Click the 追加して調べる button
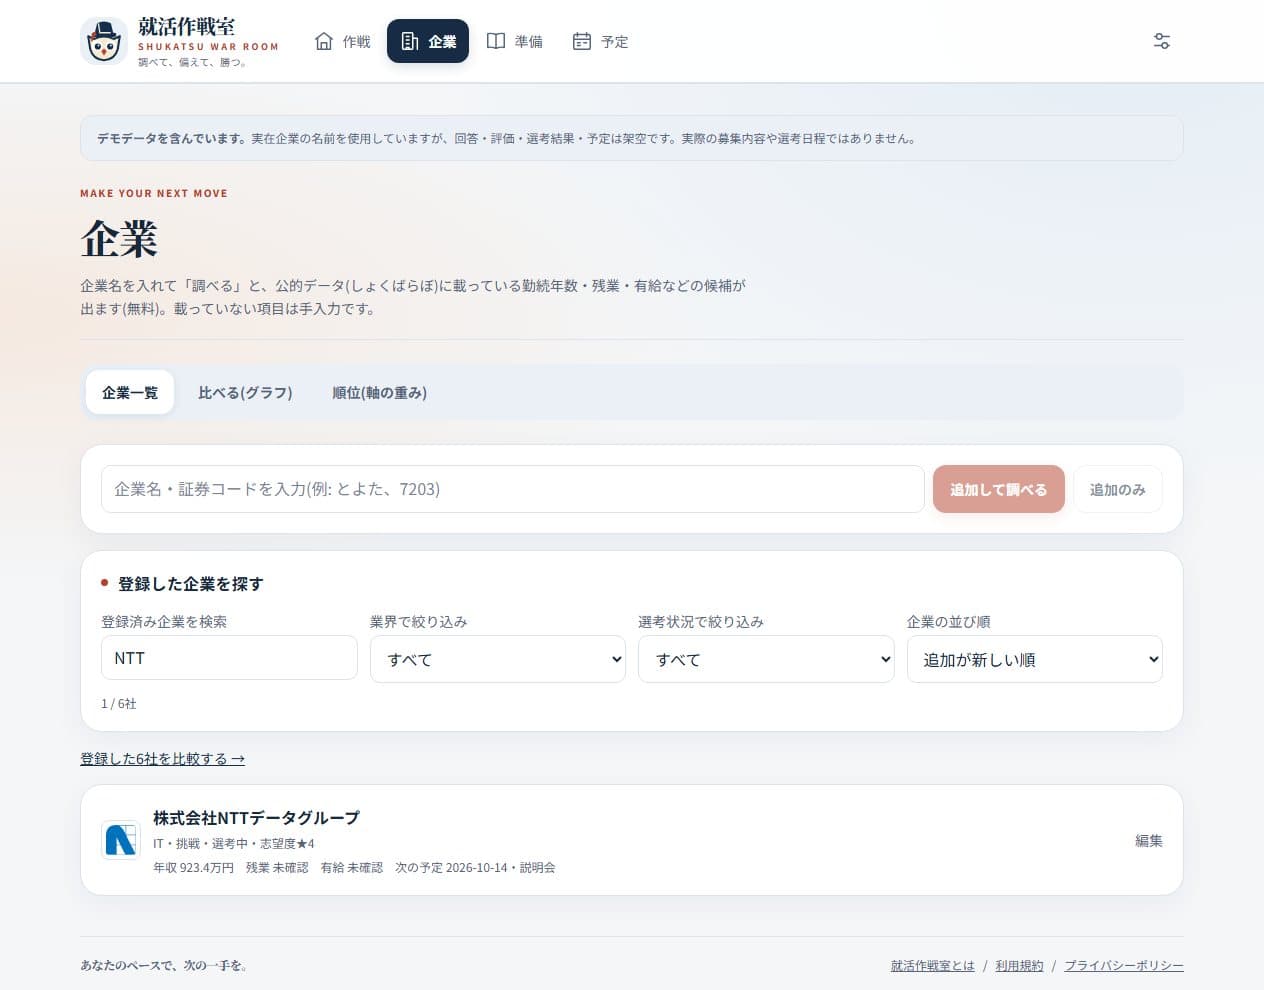 999,489
